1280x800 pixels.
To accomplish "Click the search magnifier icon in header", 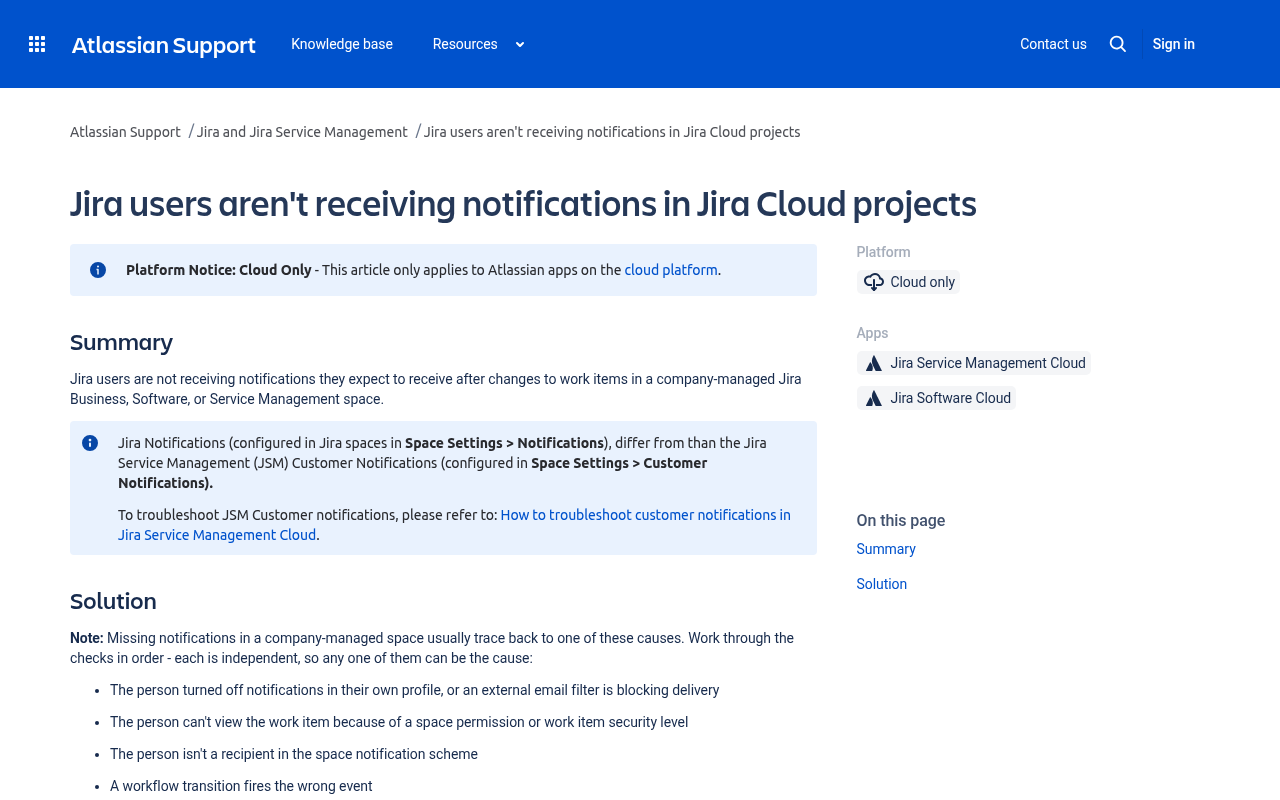I will click(x=1118, y=44).
